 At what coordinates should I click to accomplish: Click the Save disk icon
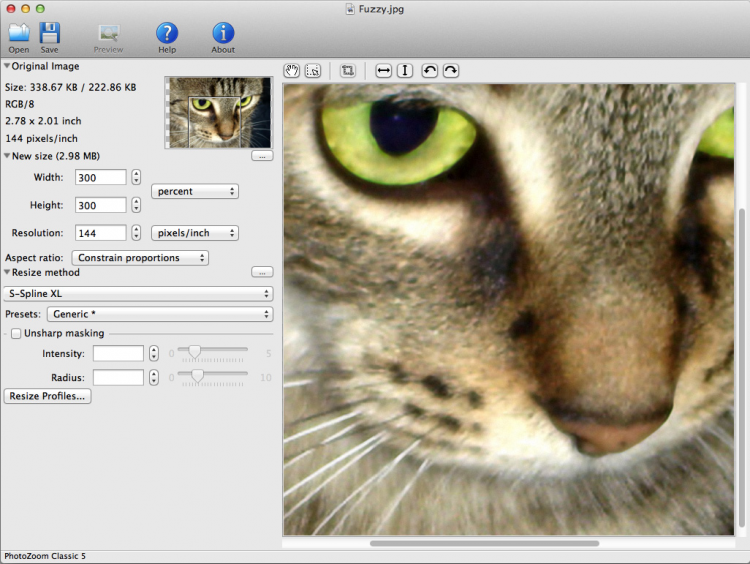(49, 34)
